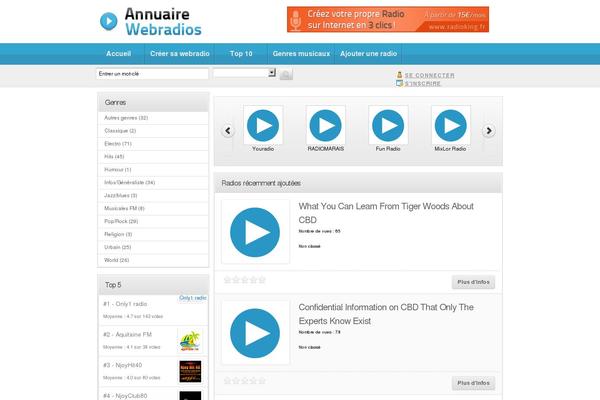Open the Classique (2) genre

pyautogui.click(x=120, y=131)
